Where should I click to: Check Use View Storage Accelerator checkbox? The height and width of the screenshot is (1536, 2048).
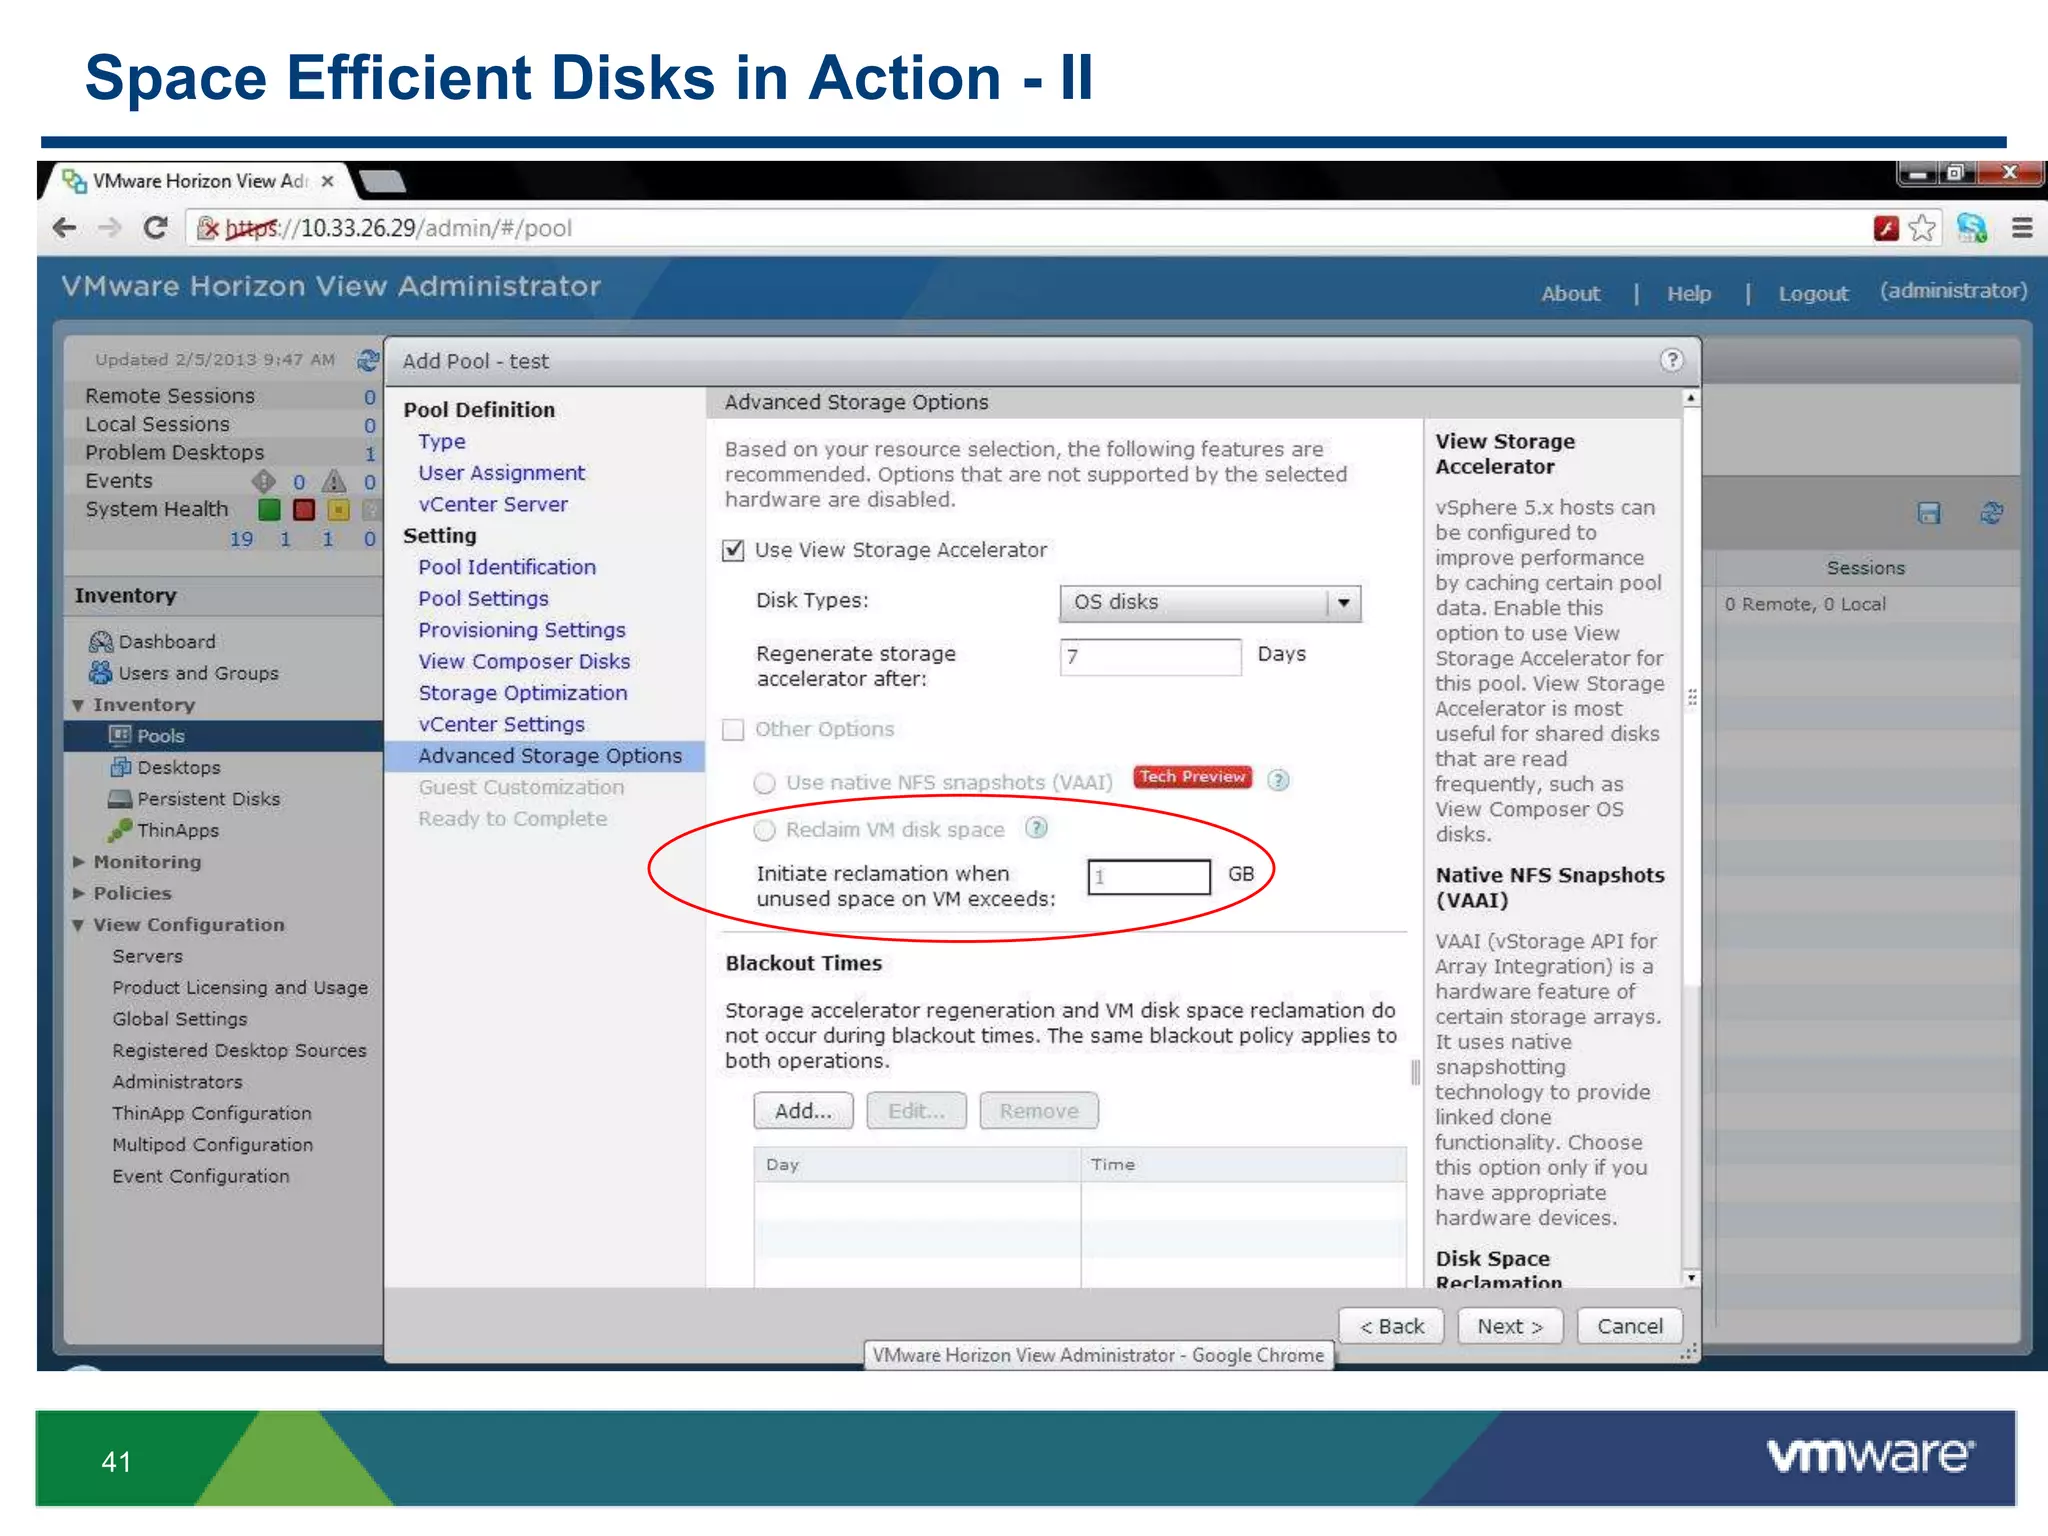(733, 550)
